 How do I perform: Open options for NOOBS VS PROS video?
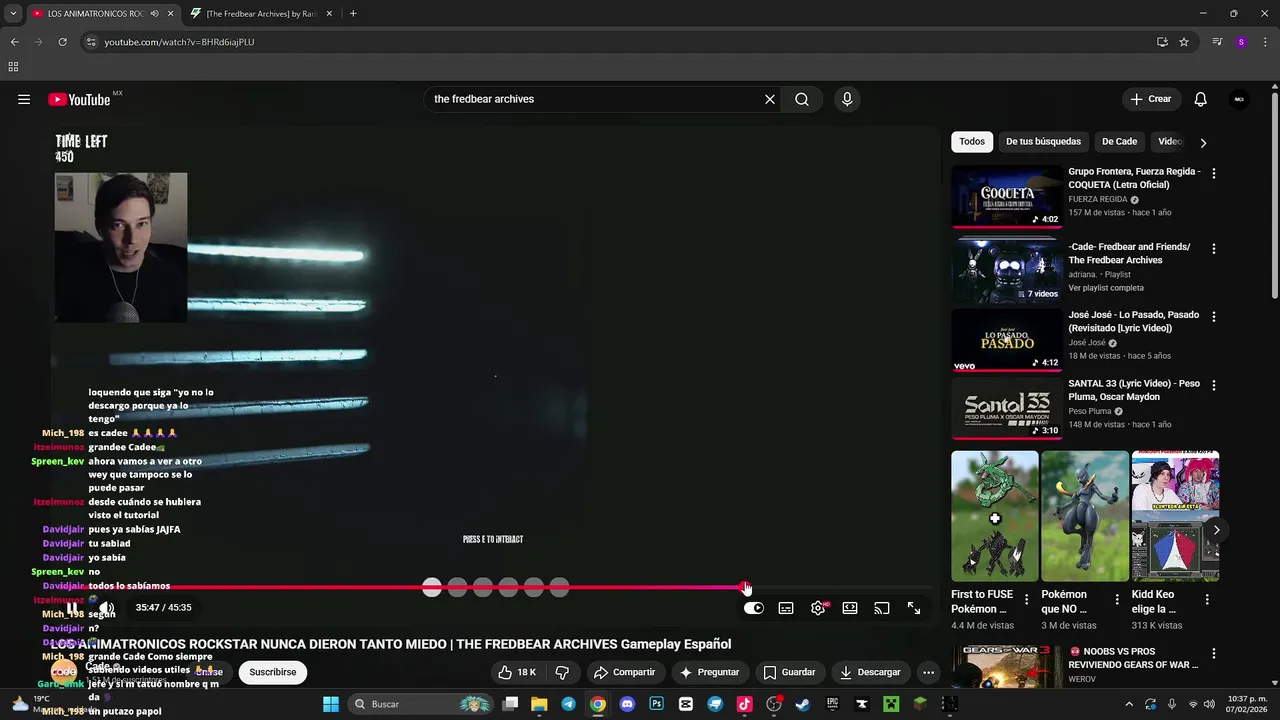pyautogui.click(x=1214, y=653)
